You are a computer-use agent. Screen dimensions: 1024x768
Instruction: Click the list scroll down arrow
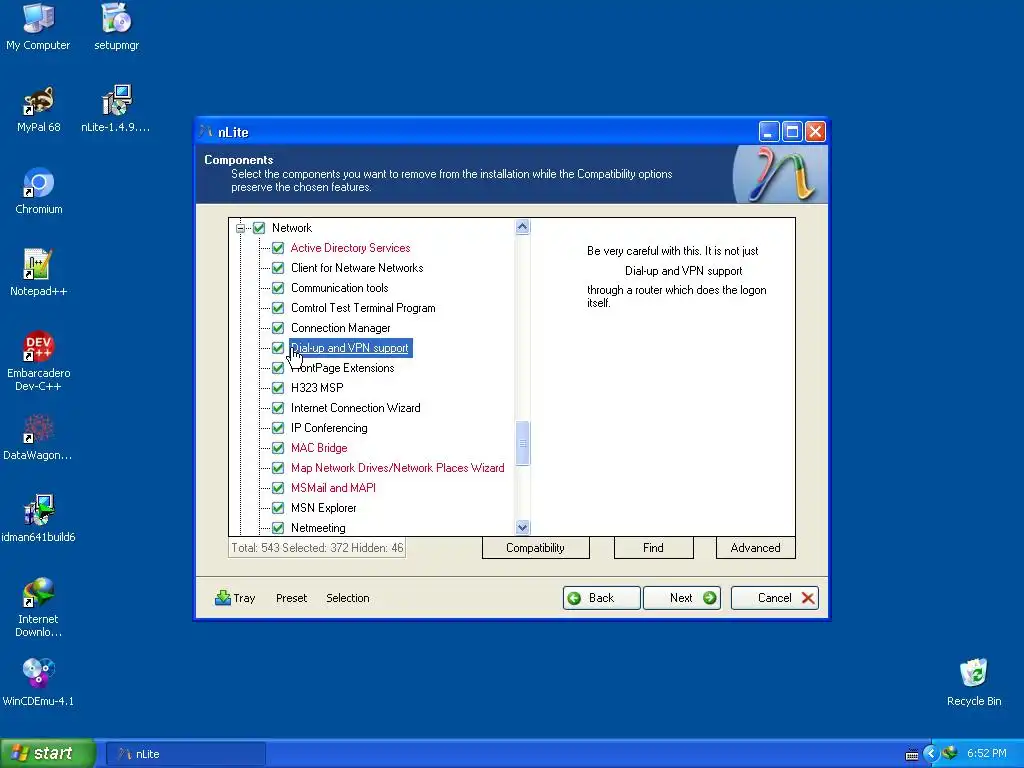(522, 527)
